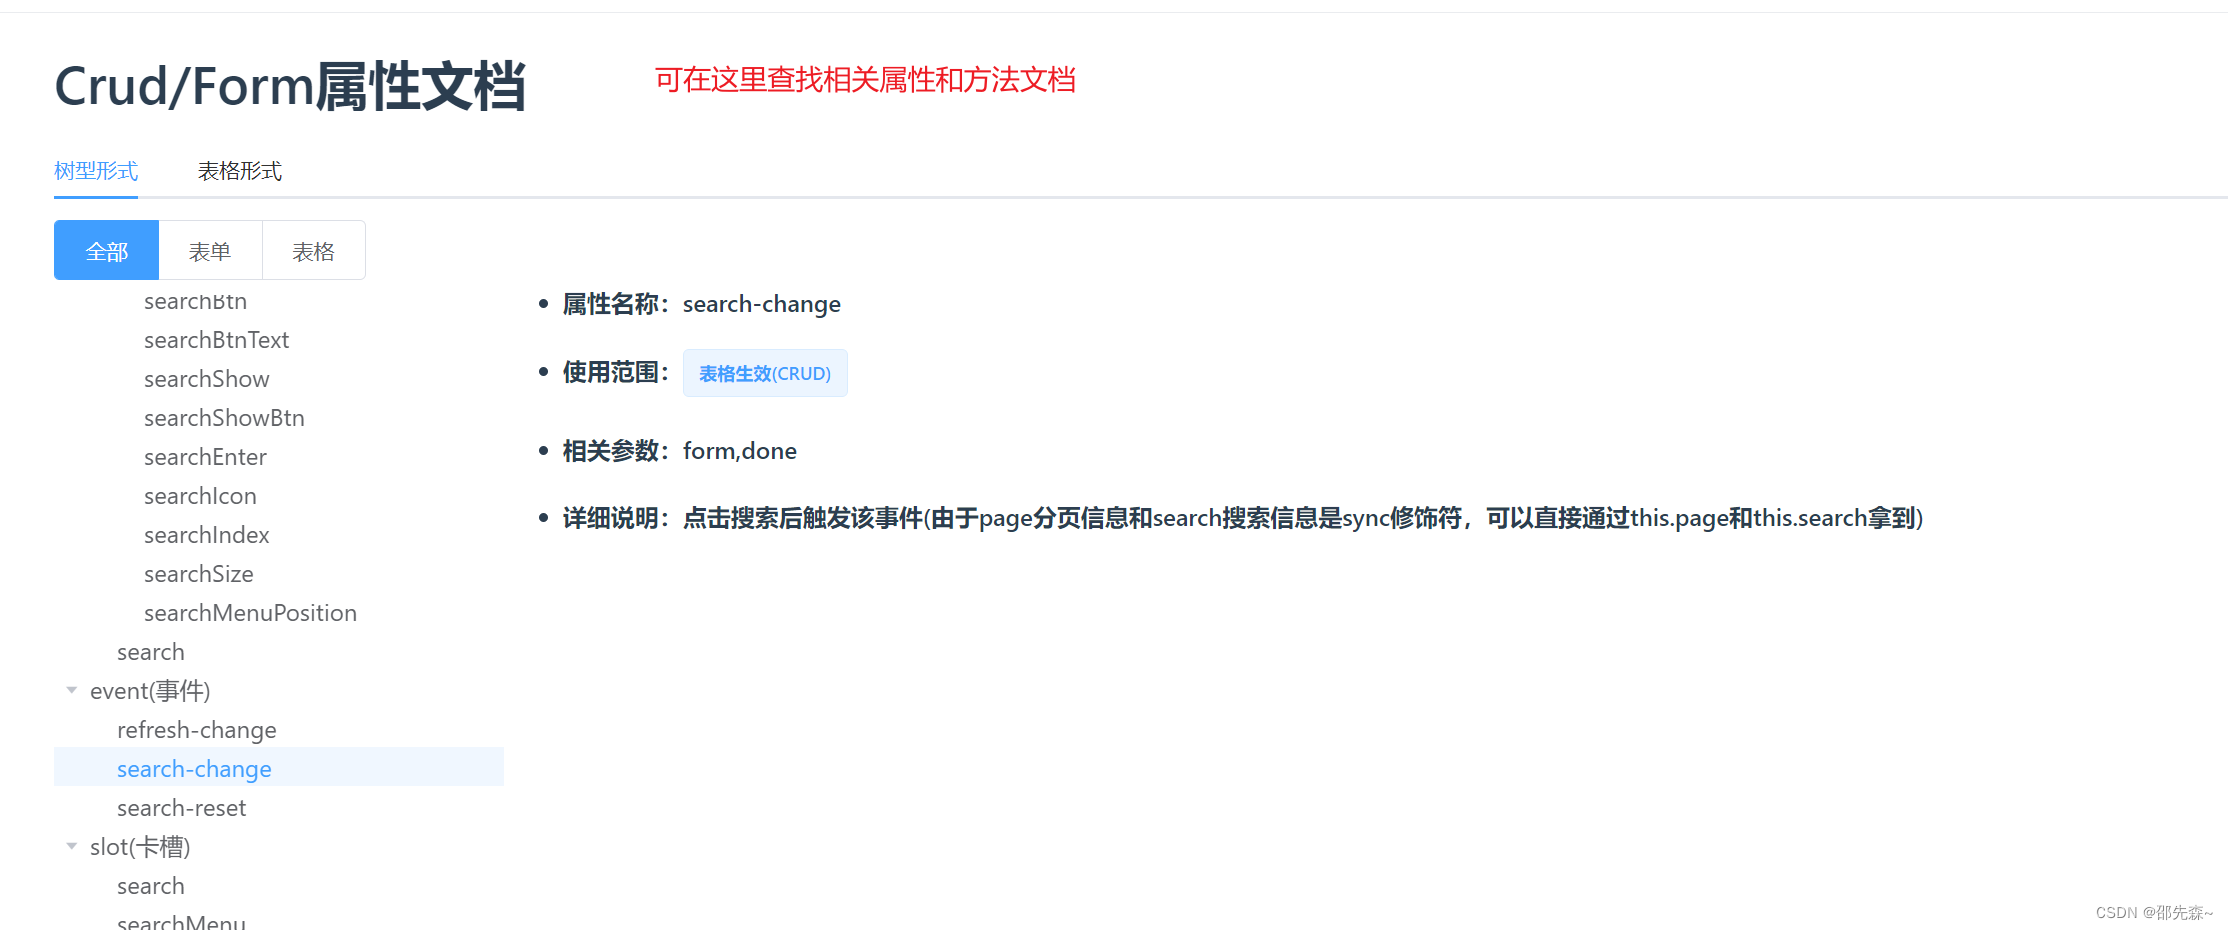Viewport: 2228px width, 930px height.
Task: Select the 树型形式 tab
Action: tap(95, 171)
